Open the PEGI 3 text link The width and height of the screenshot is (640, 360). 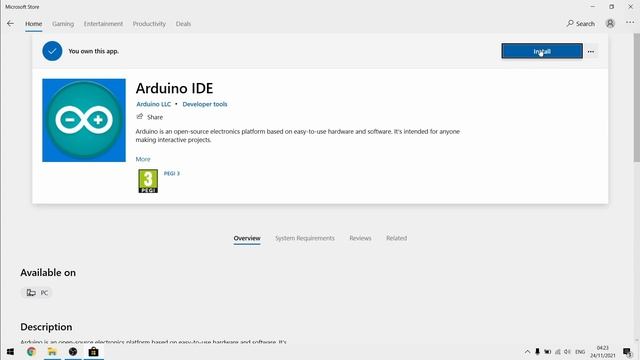coord(171,173)
